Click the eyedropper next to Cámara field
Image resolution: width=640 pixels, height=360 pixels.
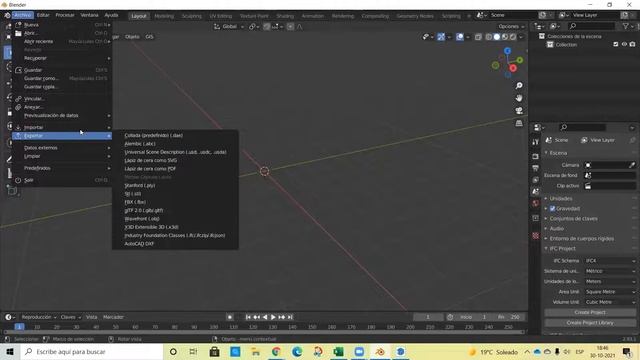click(632, 165)
